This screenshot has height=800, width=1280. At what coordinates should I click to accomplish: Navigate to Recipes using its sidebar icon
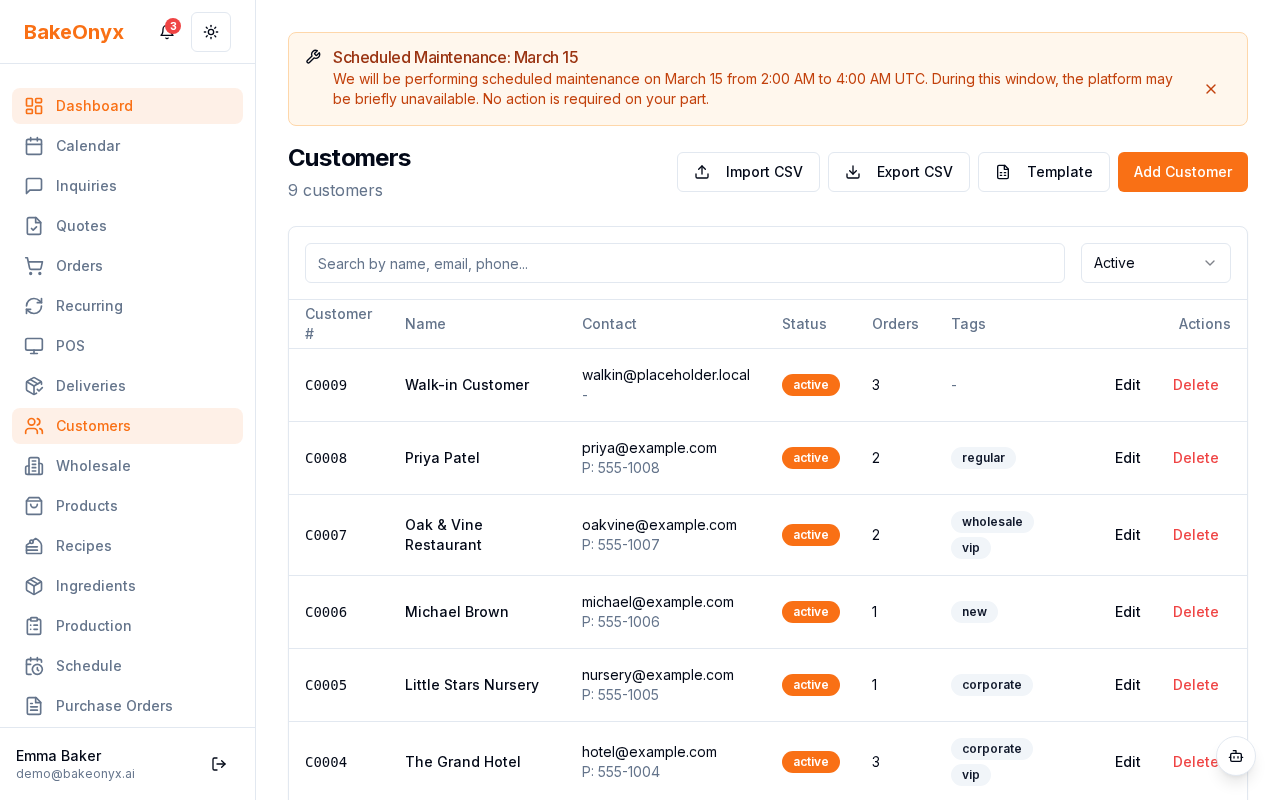click(33, 546)
